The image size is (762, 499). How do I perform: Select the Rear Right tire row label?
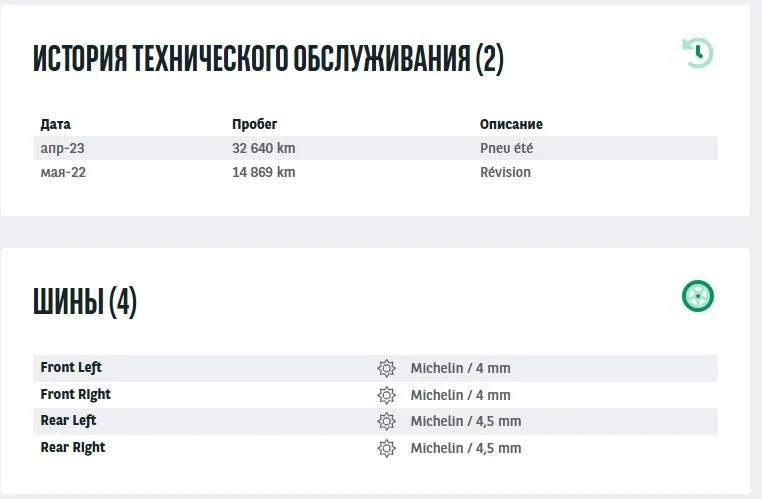pyautogui.click(x=73, y=448)
